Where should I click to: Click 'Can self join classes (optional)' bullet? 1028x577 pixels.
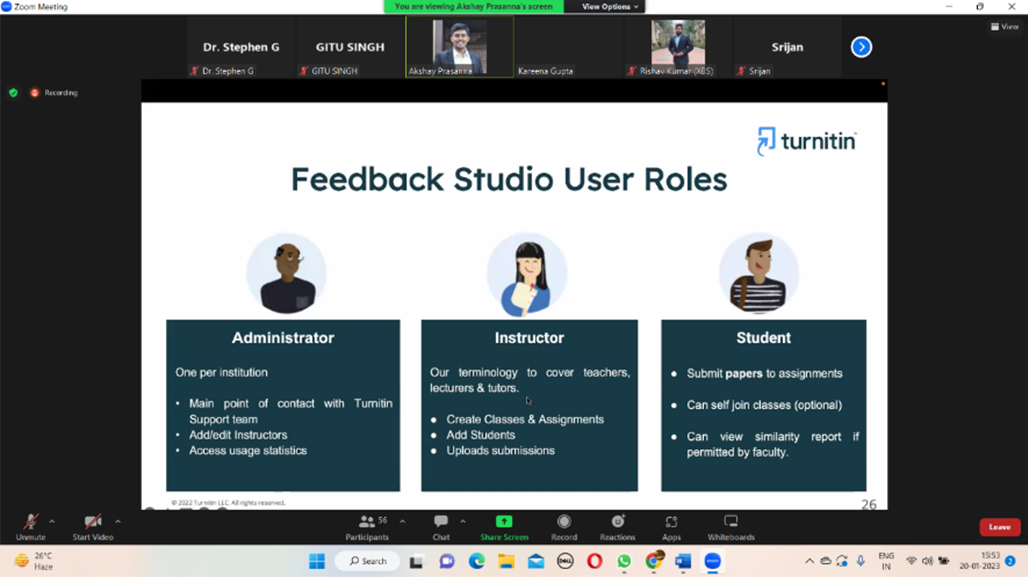pyautogui.click(x=764, y=405)
